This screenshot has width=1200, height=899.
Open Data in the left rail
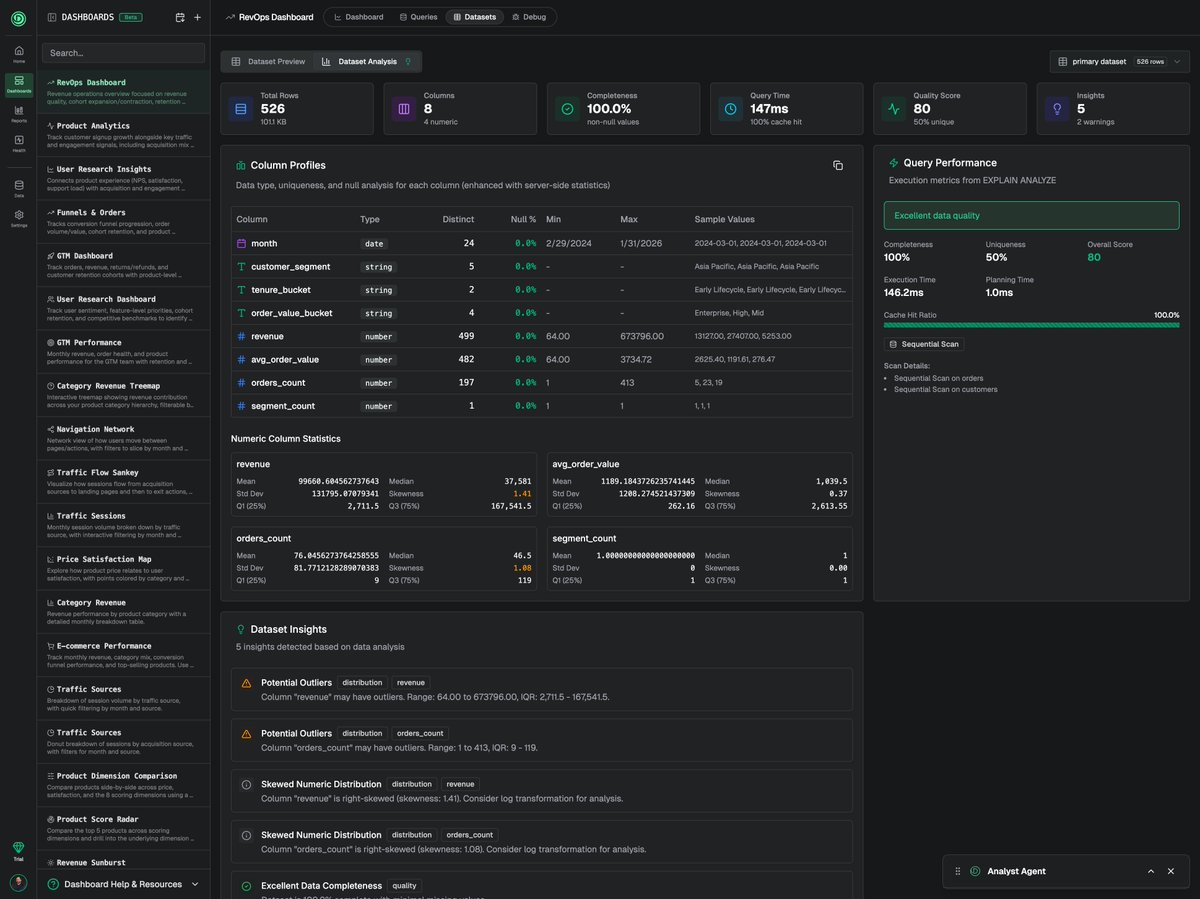(x=18, y=188)
